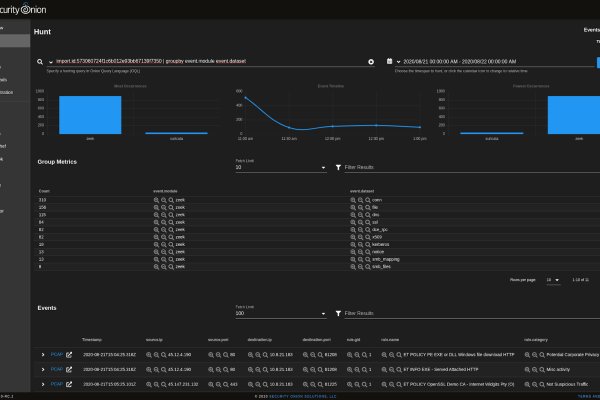Click the Security Onion logo
Image resolution: width=600 pixels, height=400 pixels.
(30, 9)
